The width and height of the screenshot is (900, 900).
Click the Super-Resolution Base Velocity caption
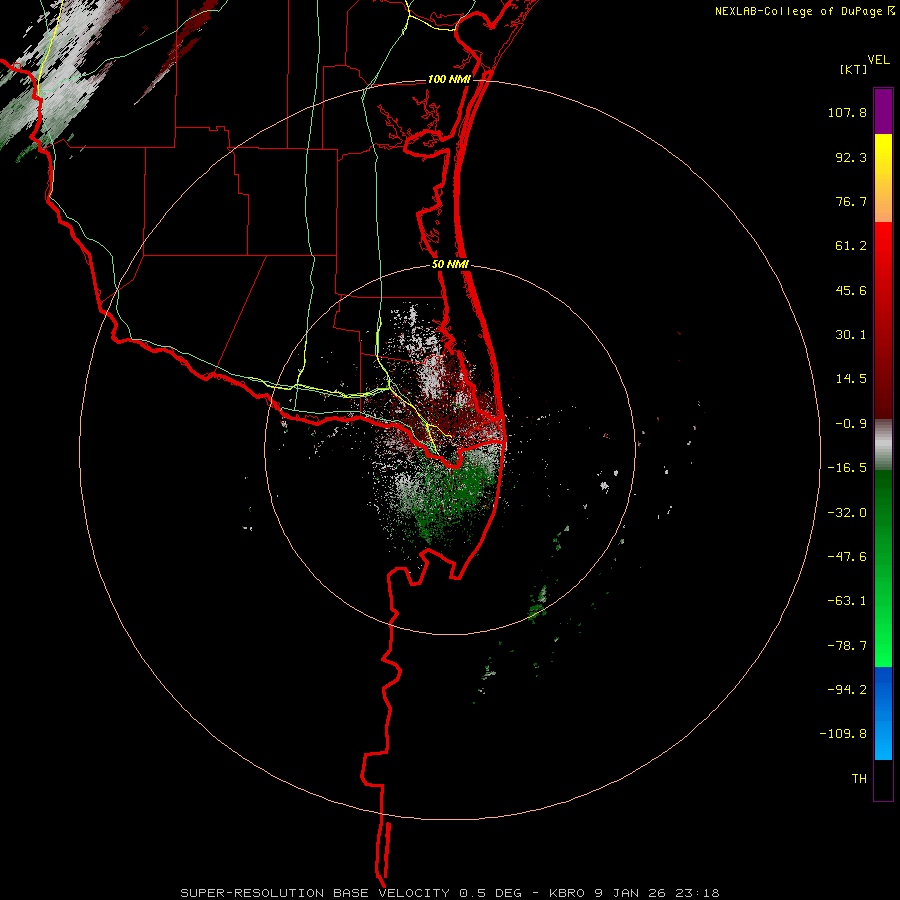[449, 893]
